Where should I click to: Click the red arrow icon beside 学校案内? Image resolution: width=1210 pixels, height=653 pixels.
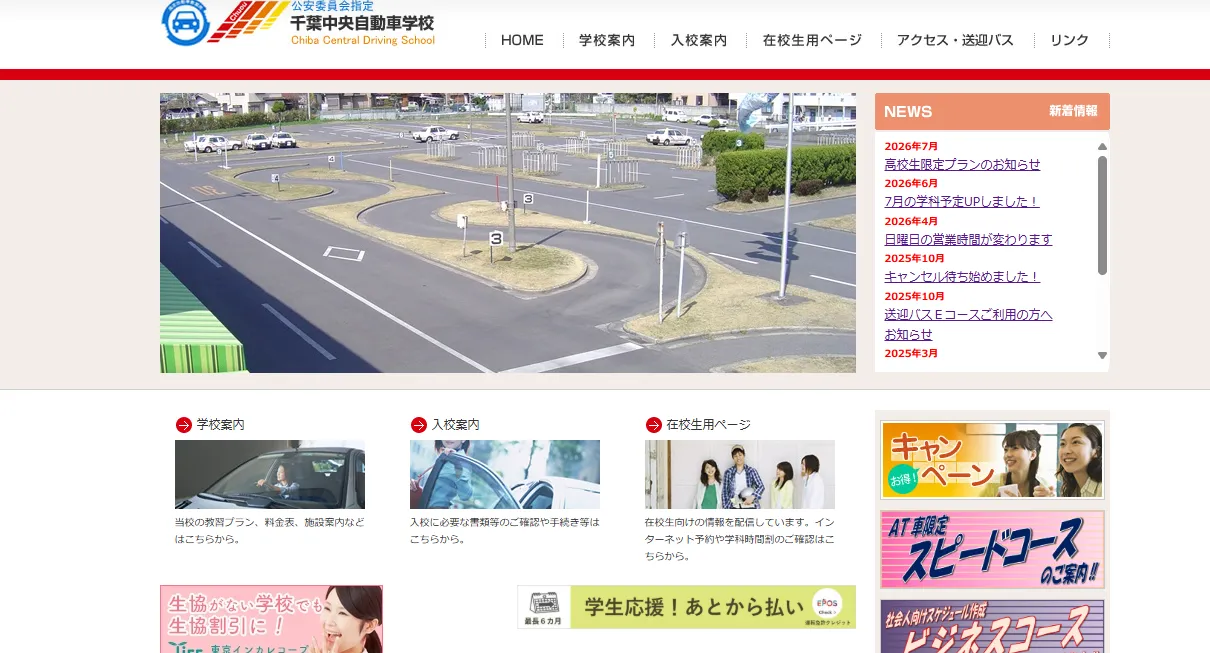[183, 425]
